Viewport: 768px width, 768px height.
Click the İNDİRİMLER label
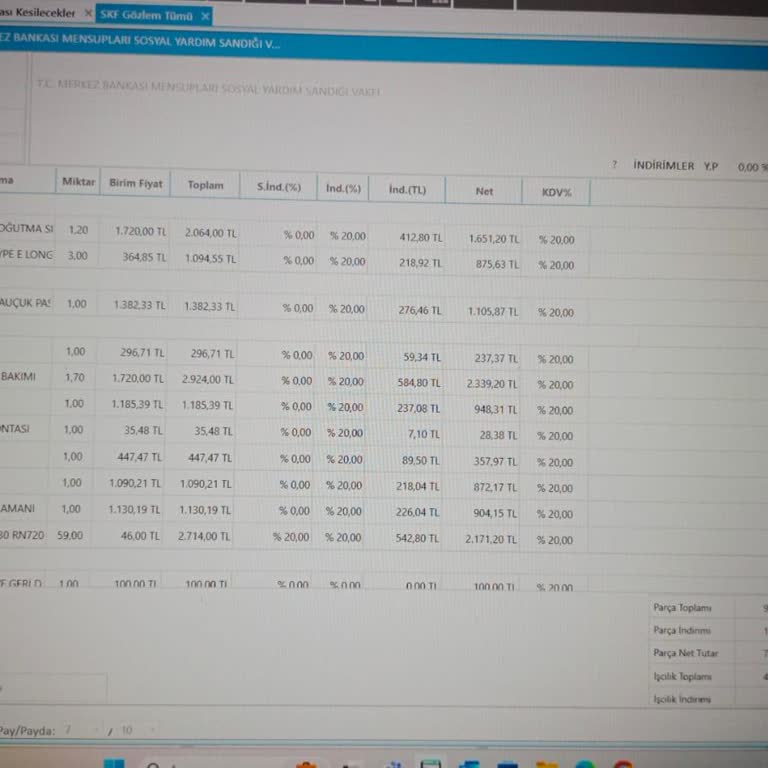pyautogui.click(x=663, y=166)
